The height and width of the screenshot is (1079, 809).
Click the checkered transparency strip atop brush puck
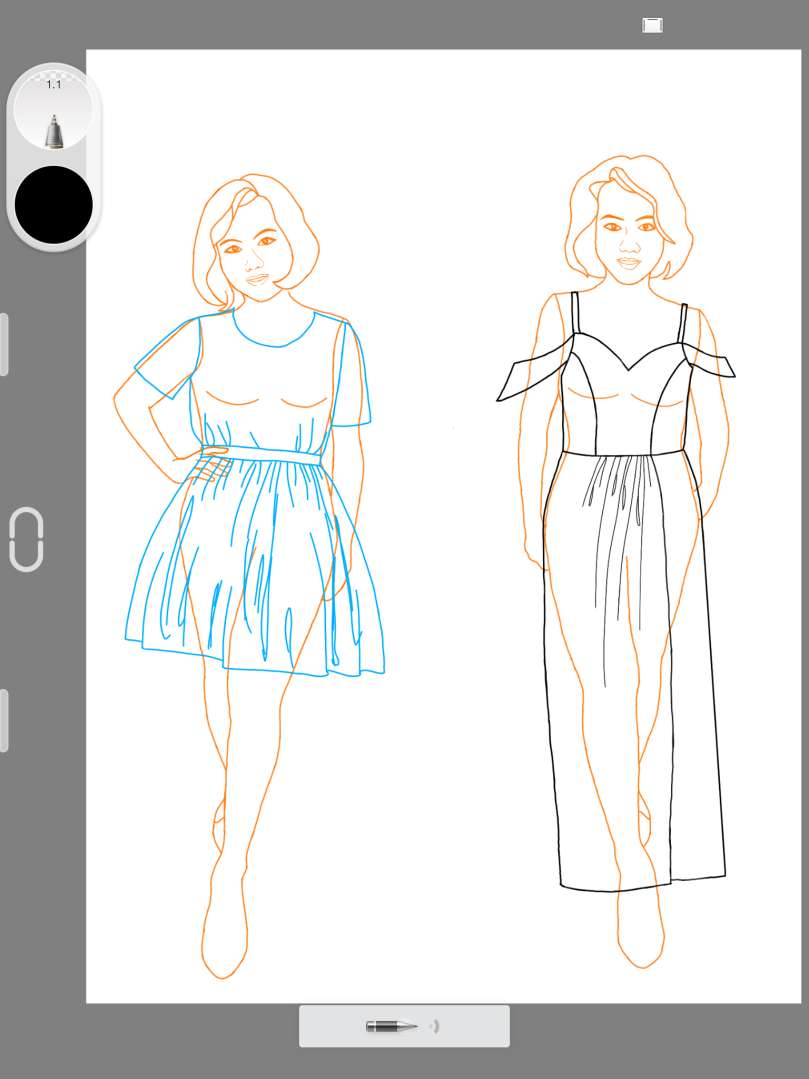(54, 76)
